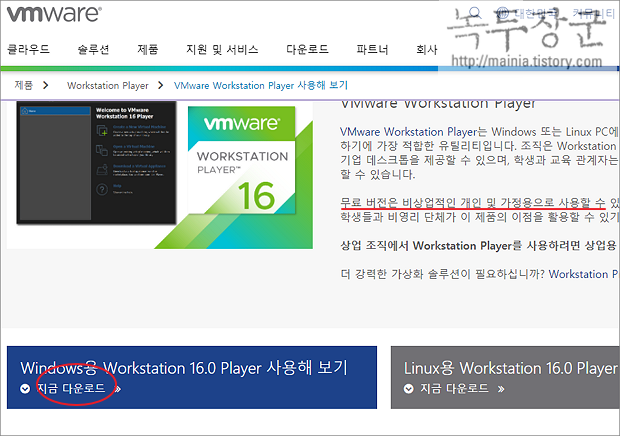
Task: Click the globe region icon
Action: click(x=502, y=13)
